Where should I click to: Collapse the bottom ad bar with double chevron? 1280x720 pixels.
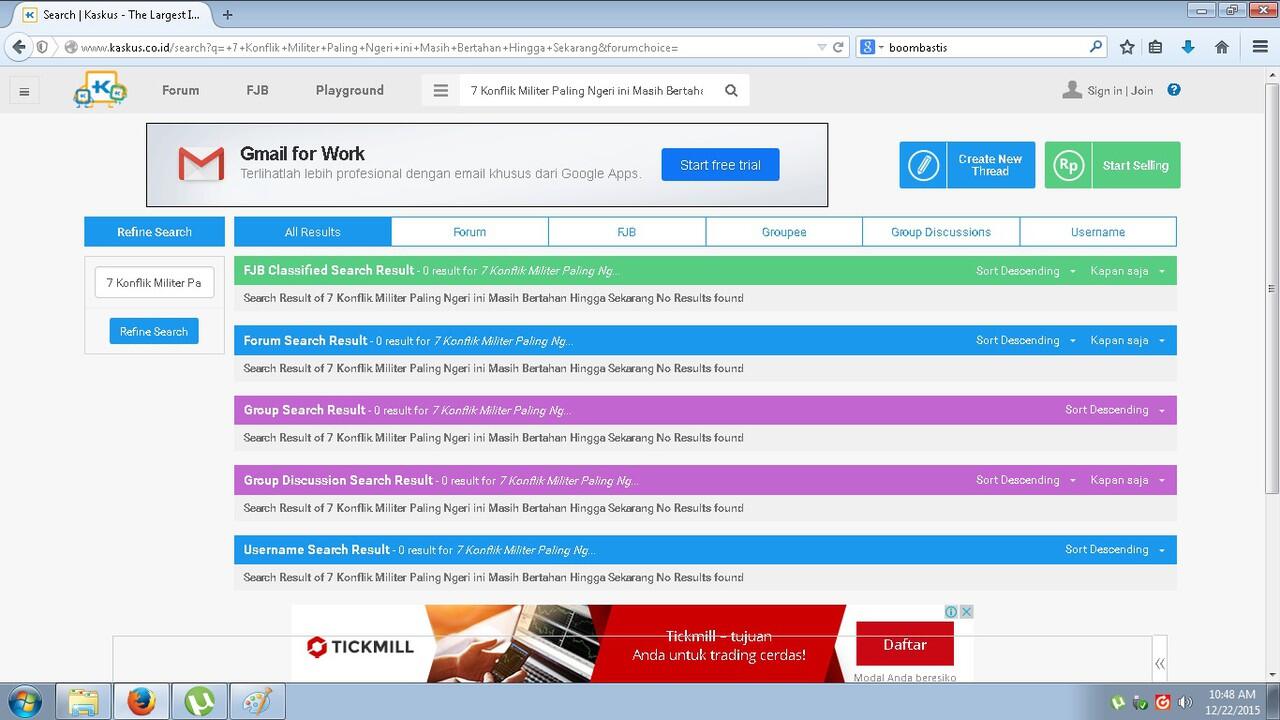[1159, 663]
